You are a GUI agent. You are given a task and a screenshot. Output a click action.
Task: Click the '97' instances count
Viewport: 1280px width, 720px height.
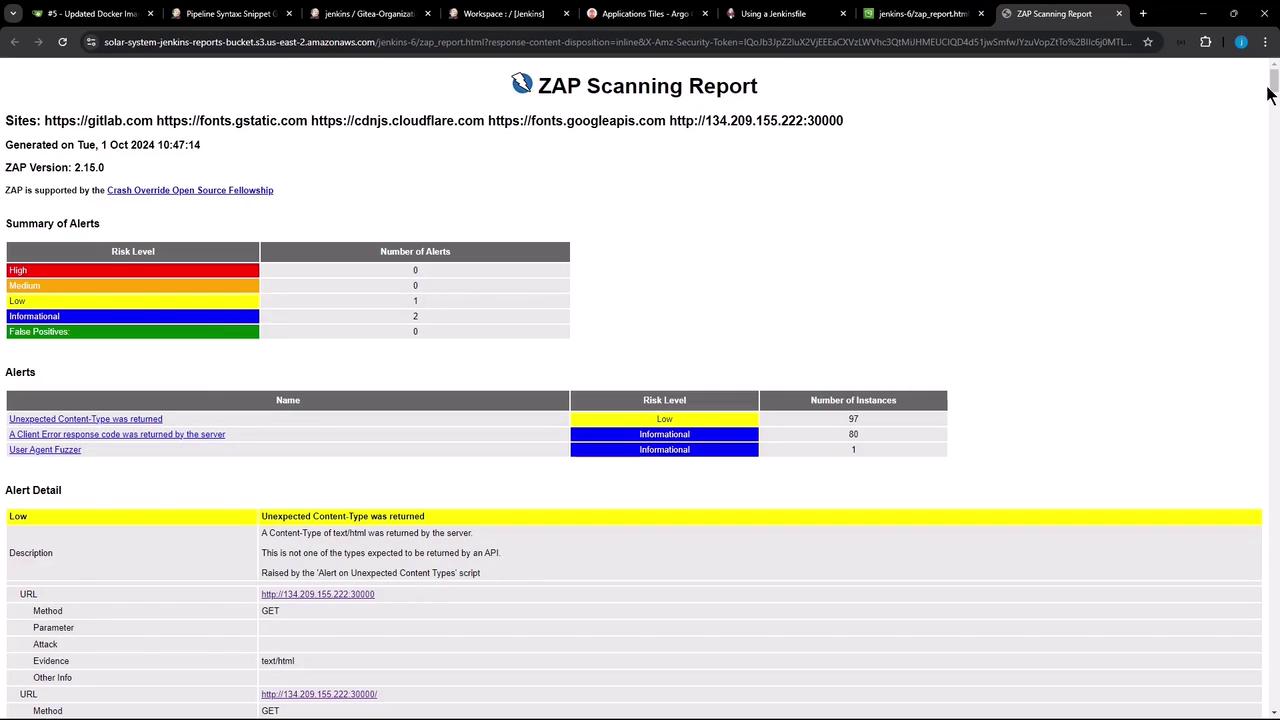tap(853, 419)
